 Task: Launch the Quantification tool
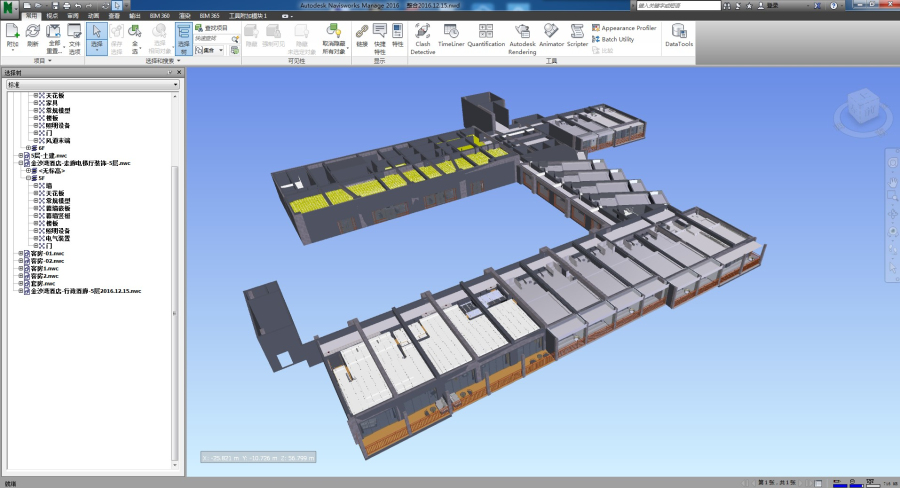(486, 38)
